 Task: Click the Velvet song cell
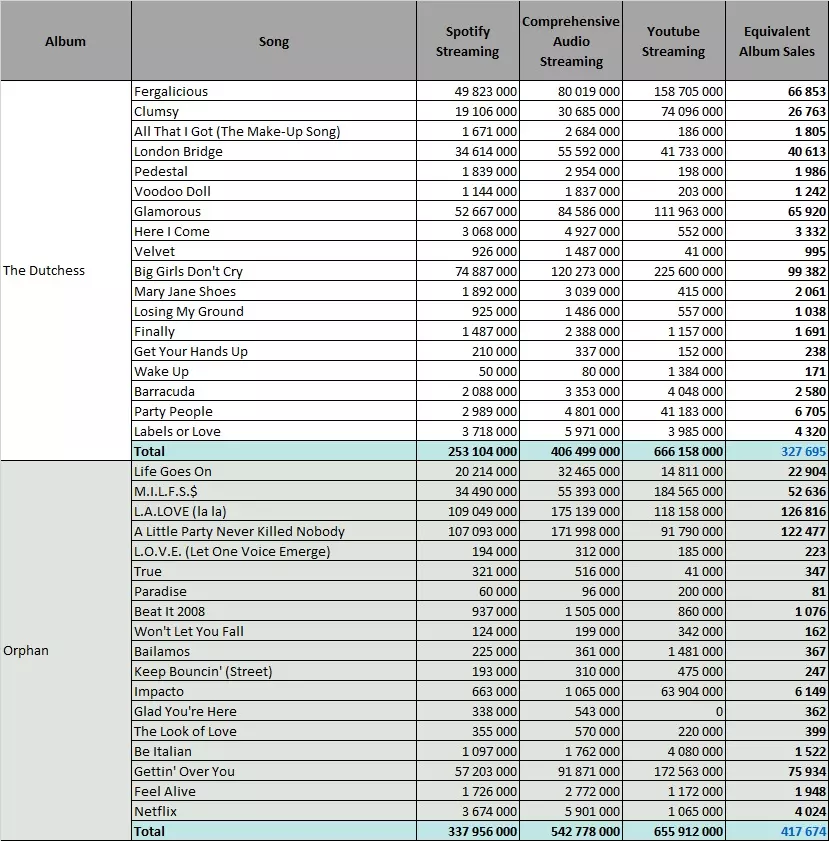click(273, 251)
